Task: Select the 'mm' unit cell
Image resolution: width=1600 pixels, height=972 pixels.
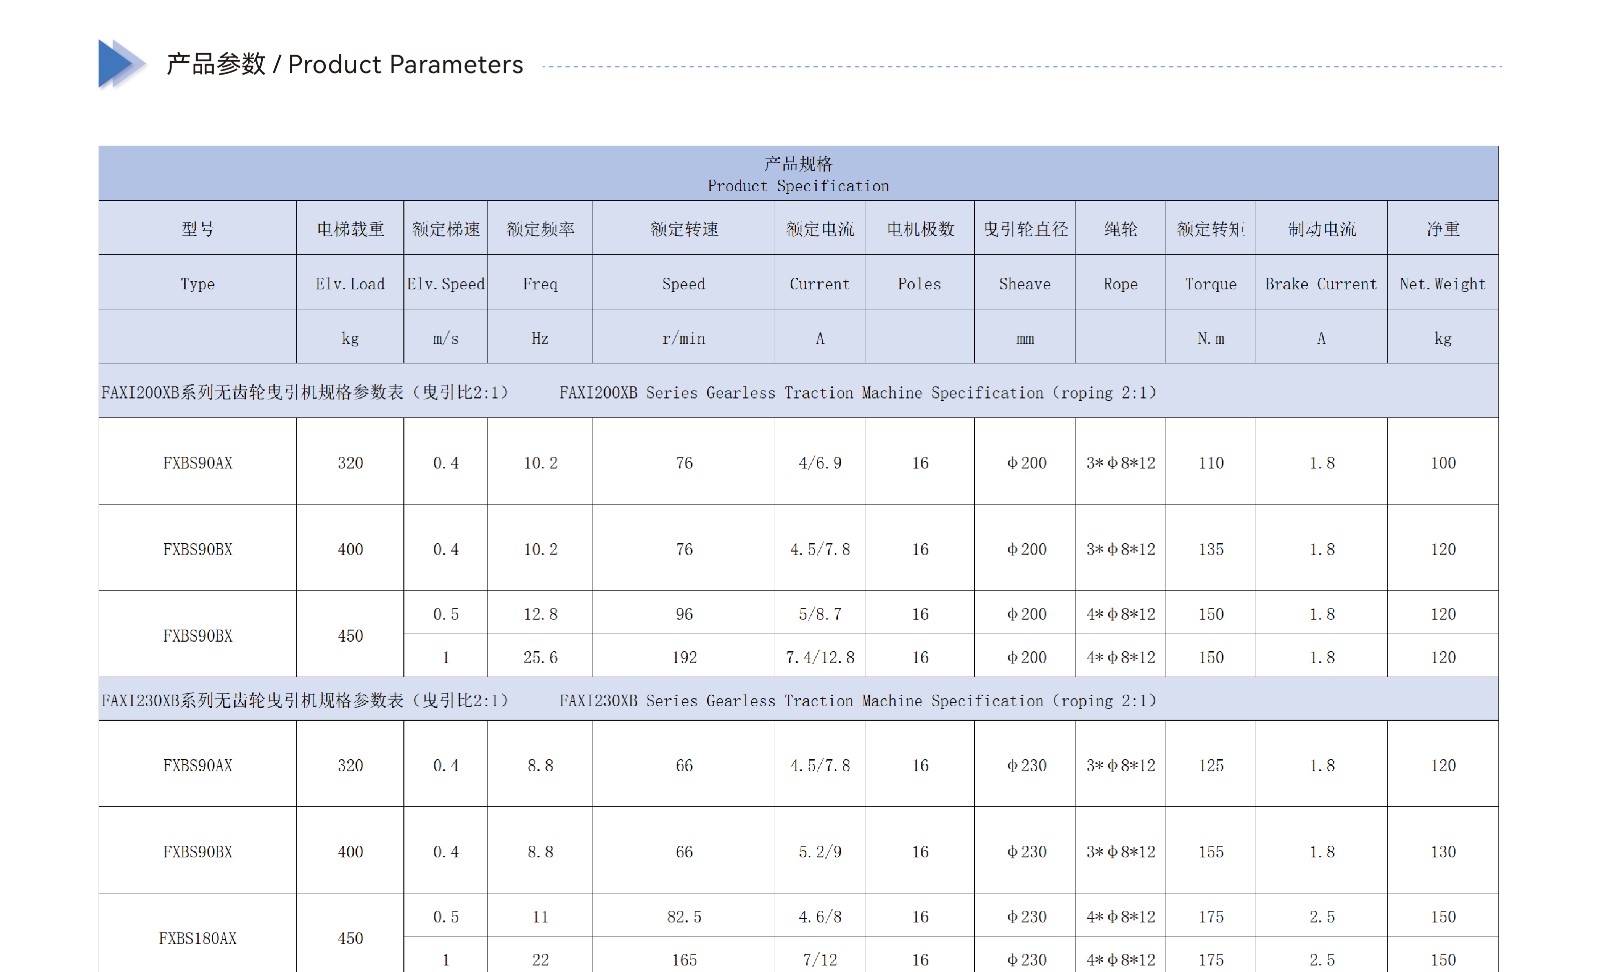Action: [x=1025, y=339]
